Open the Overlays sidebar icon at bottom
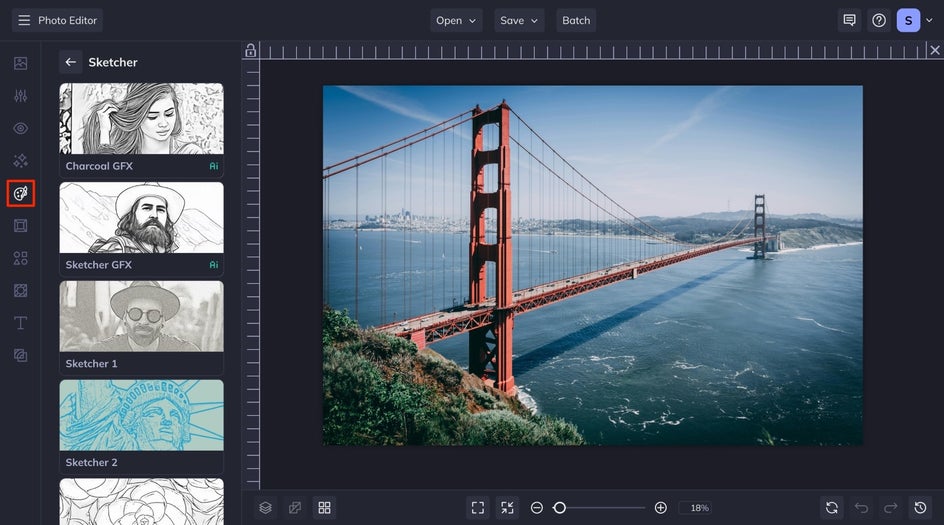The height and width of the screenshot is (525, 944). (x=20, y=356)
